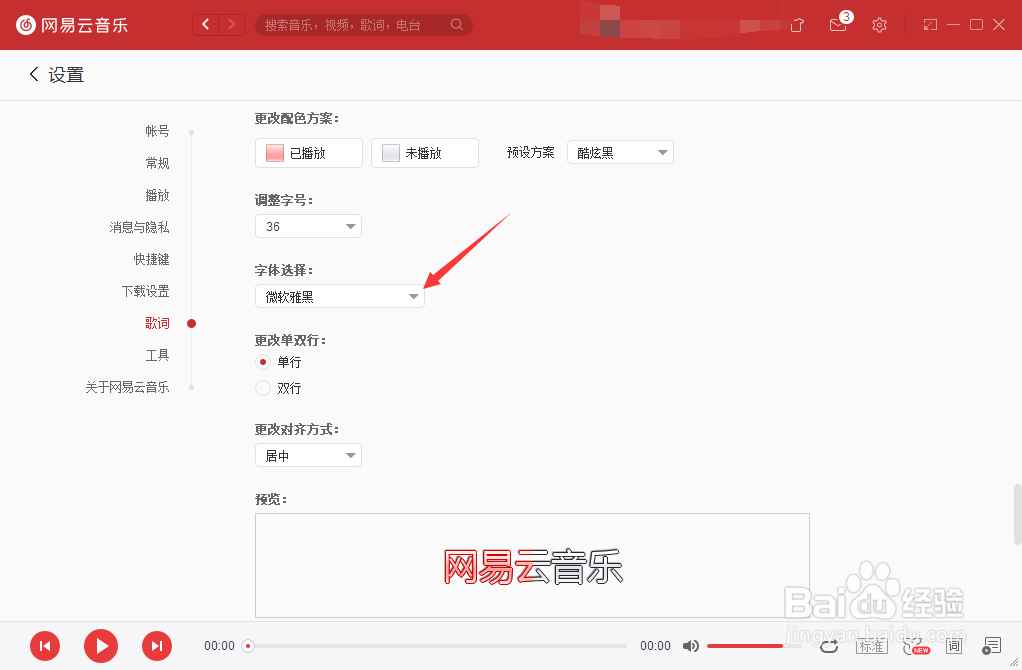Mute audio via speaker icon
Screen dimensions: 1022x670
691,646
